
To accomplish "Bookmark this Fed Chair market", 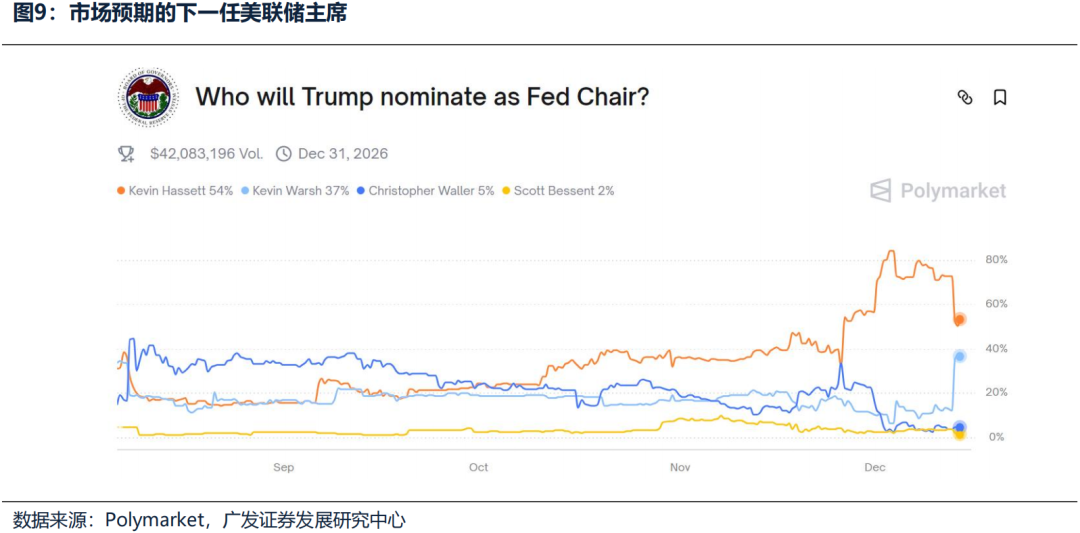I will 999,97.
